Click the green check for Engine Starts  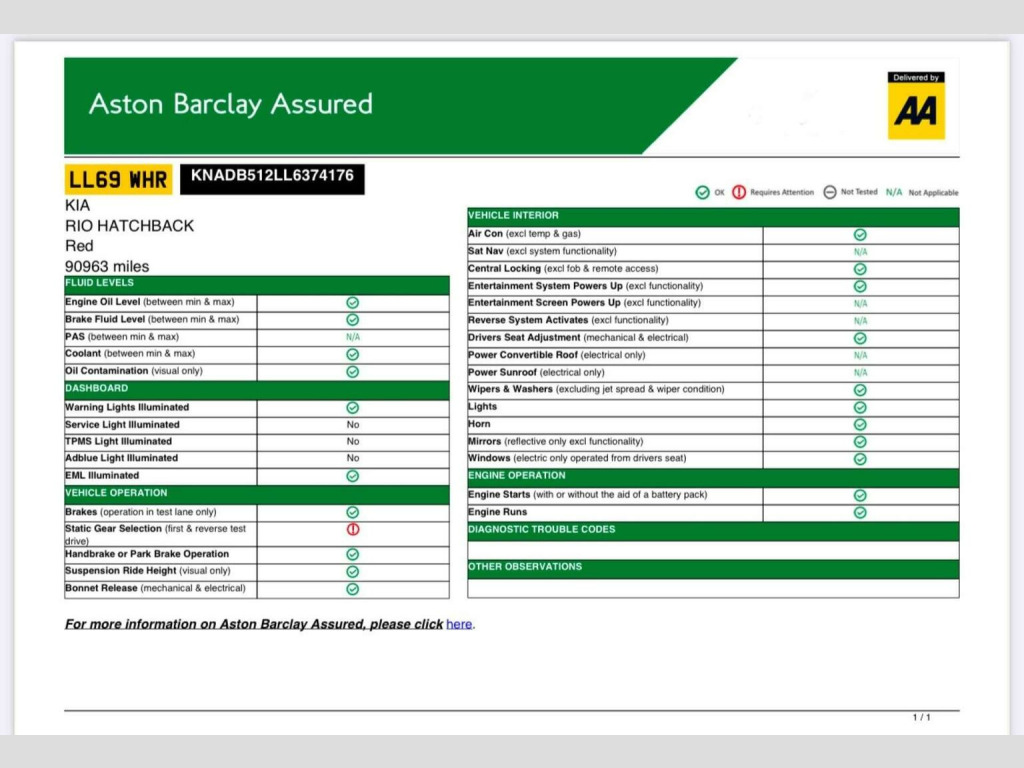tap(860, 495)
